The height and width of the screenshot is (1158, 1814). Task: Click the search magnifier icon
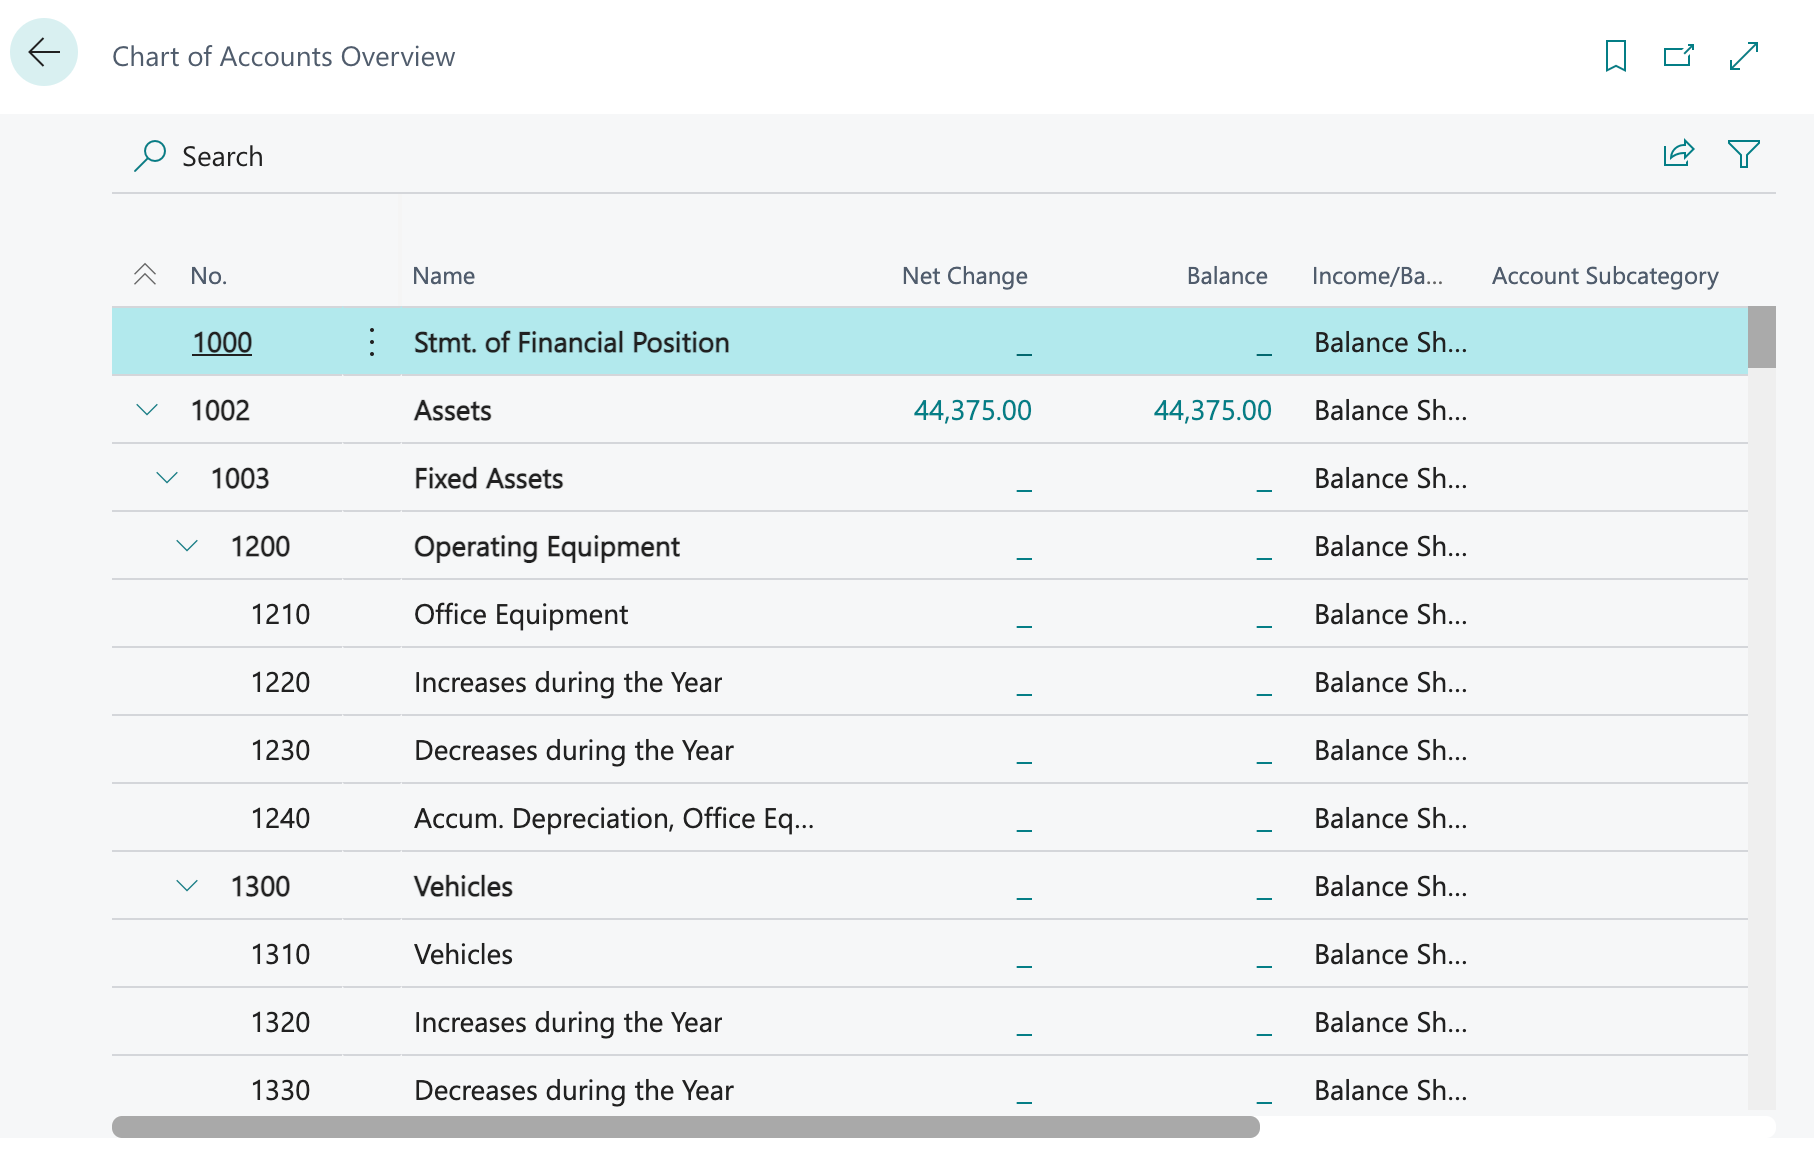point(149,156)
